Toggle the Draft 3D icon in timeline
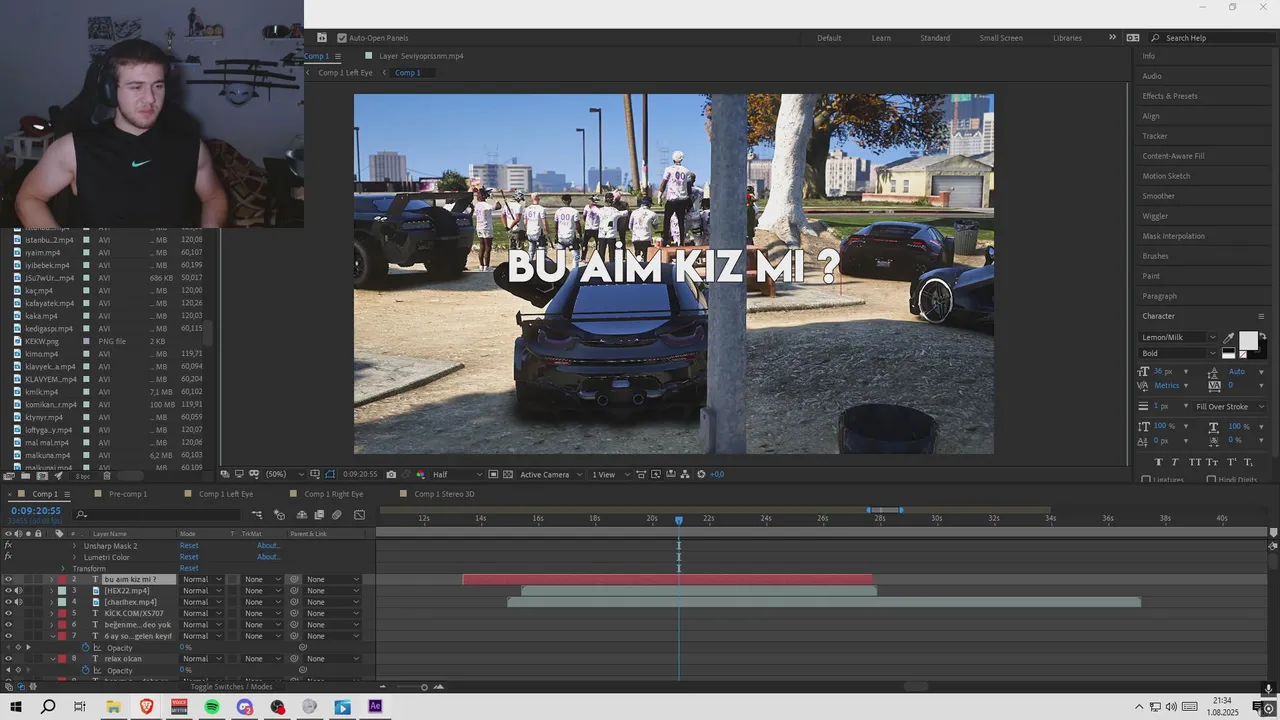This screenshot has height=720, width=1280. click(x=279, y=515)
